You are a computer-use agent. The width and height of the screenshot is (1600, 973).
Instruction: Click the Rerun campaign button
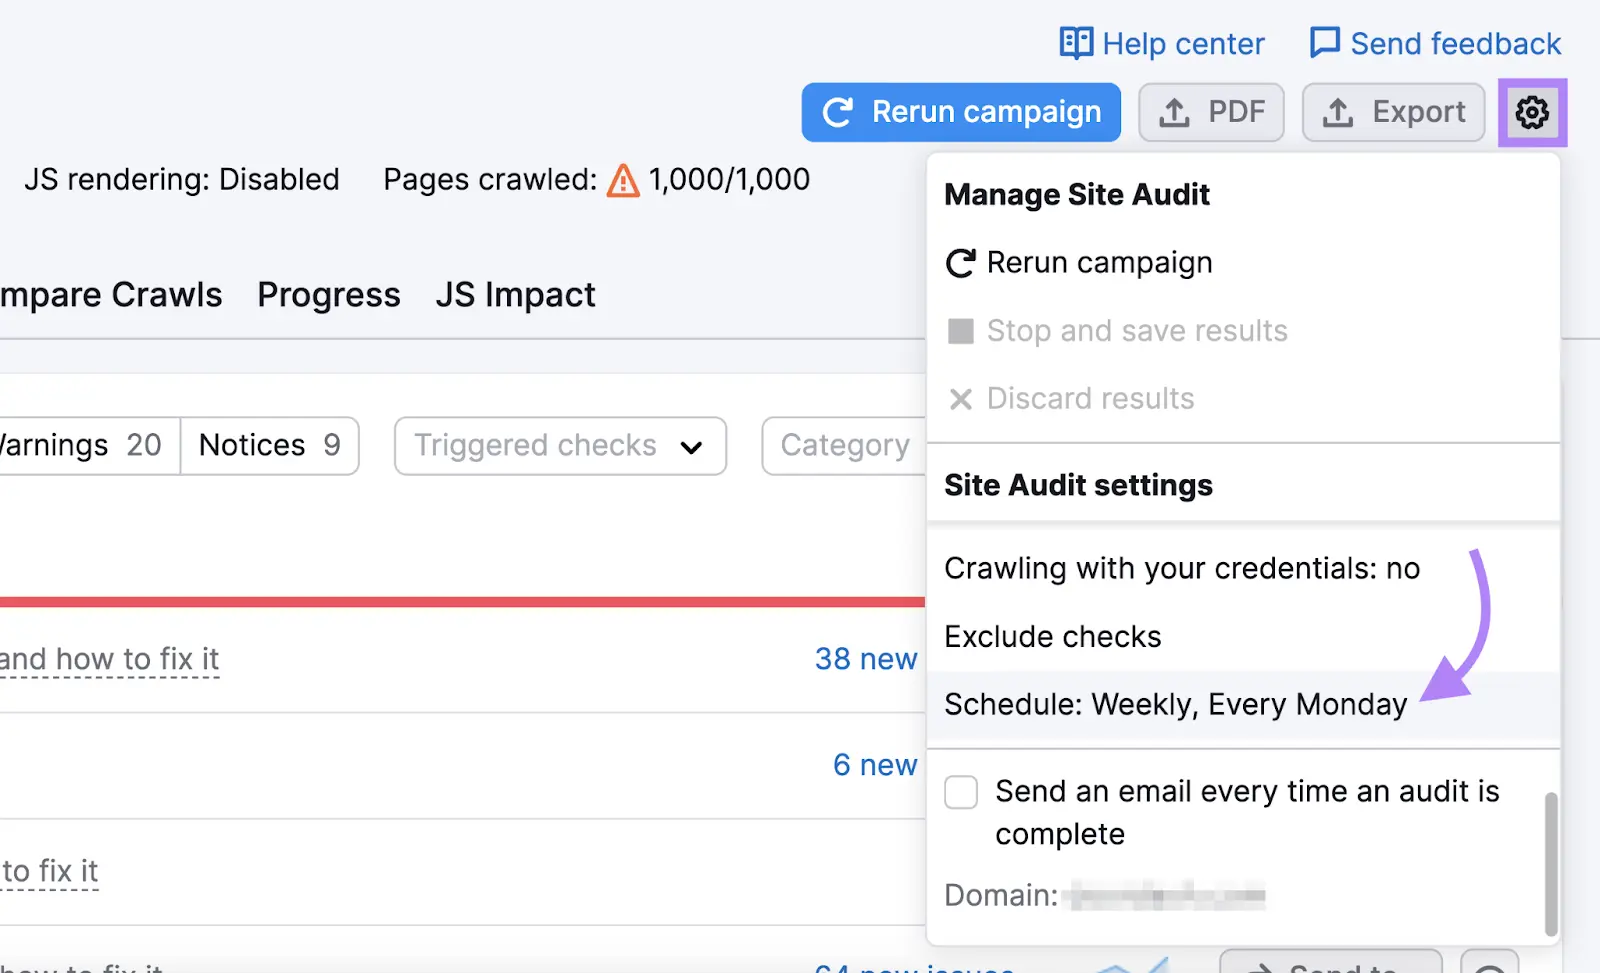[x=960, y=112]
